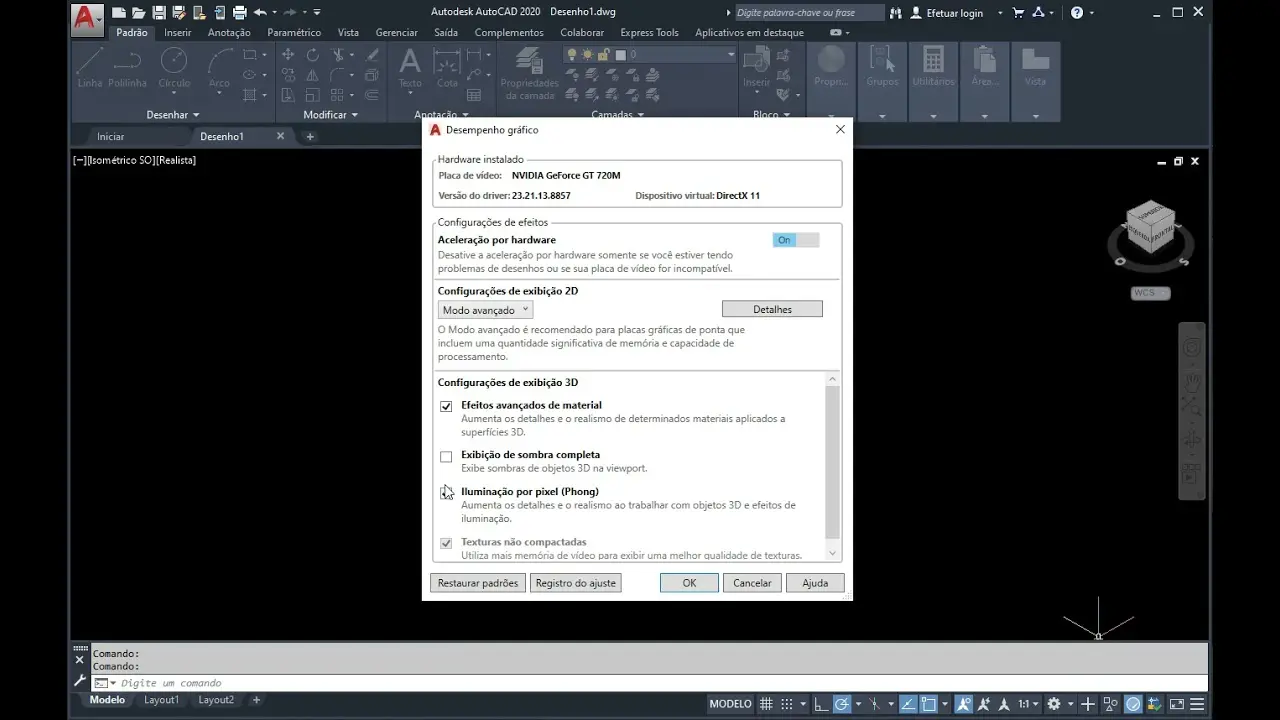The image size is (1280, 720).
Task: Enable Exibição de sombra completa
Action: click(445, 456)
